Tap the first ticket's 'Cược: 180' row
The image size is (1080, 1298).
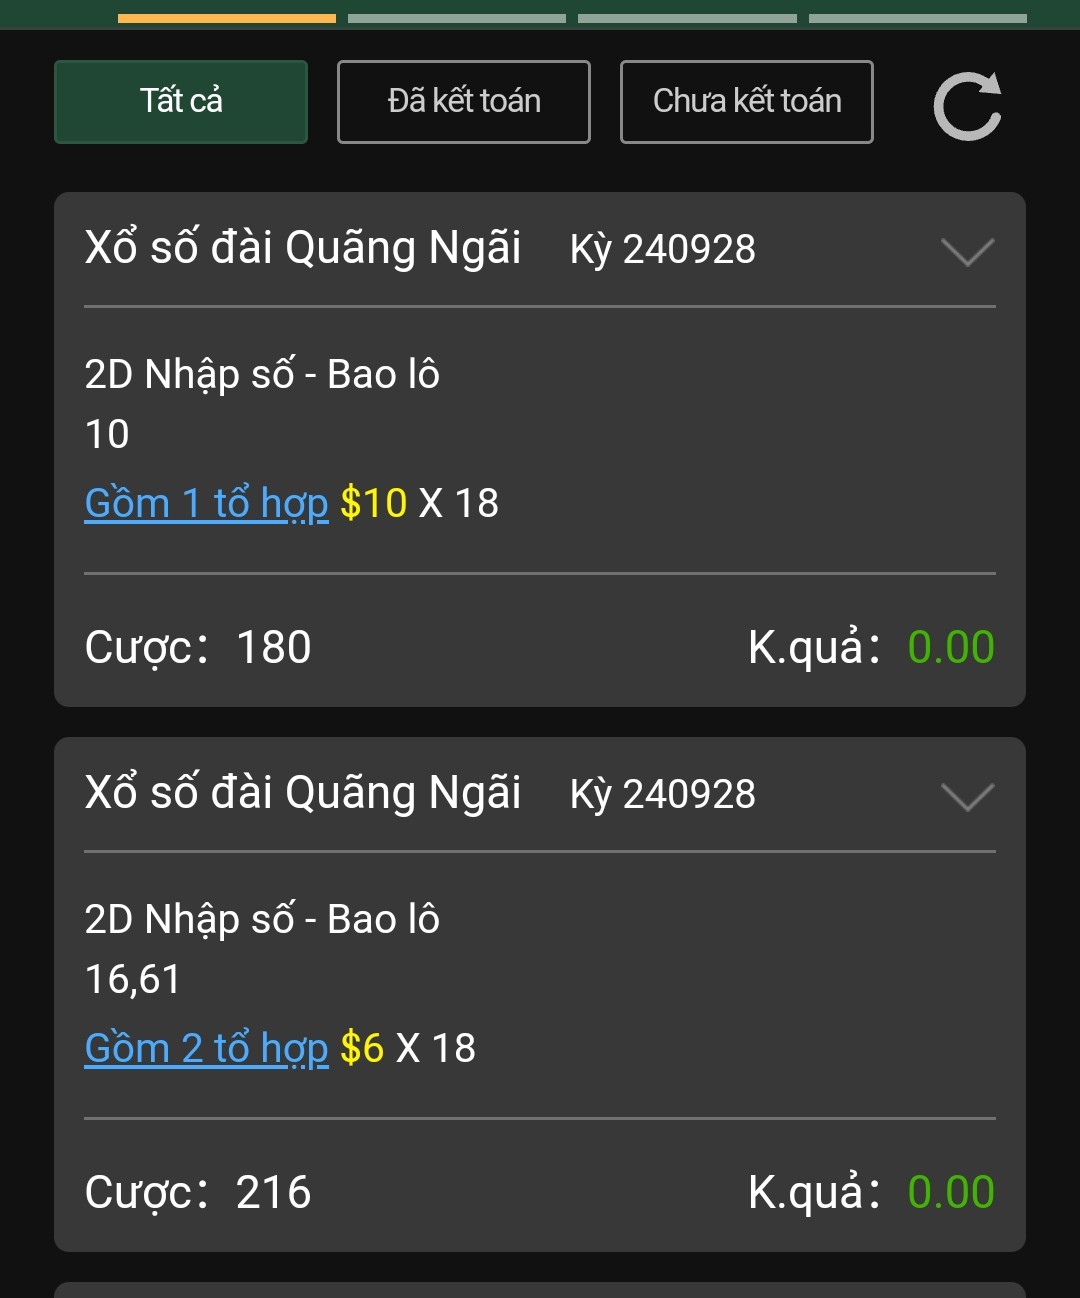click(198, 647)
